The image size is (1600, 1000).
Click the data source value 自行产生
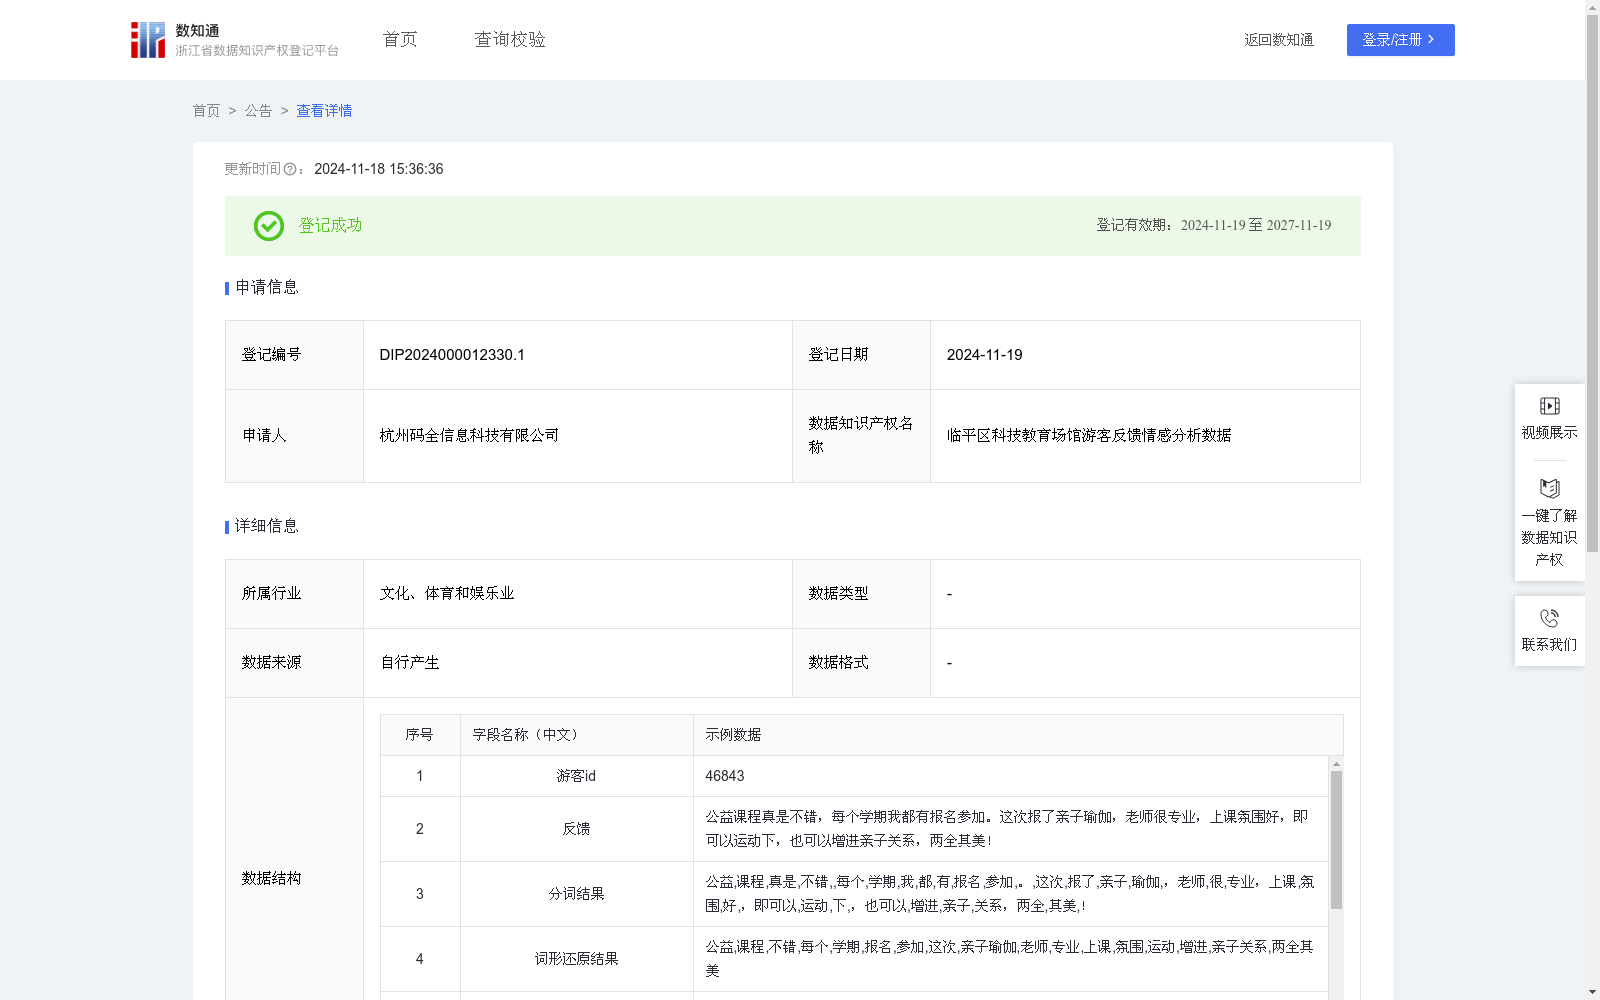pos(410,663)
